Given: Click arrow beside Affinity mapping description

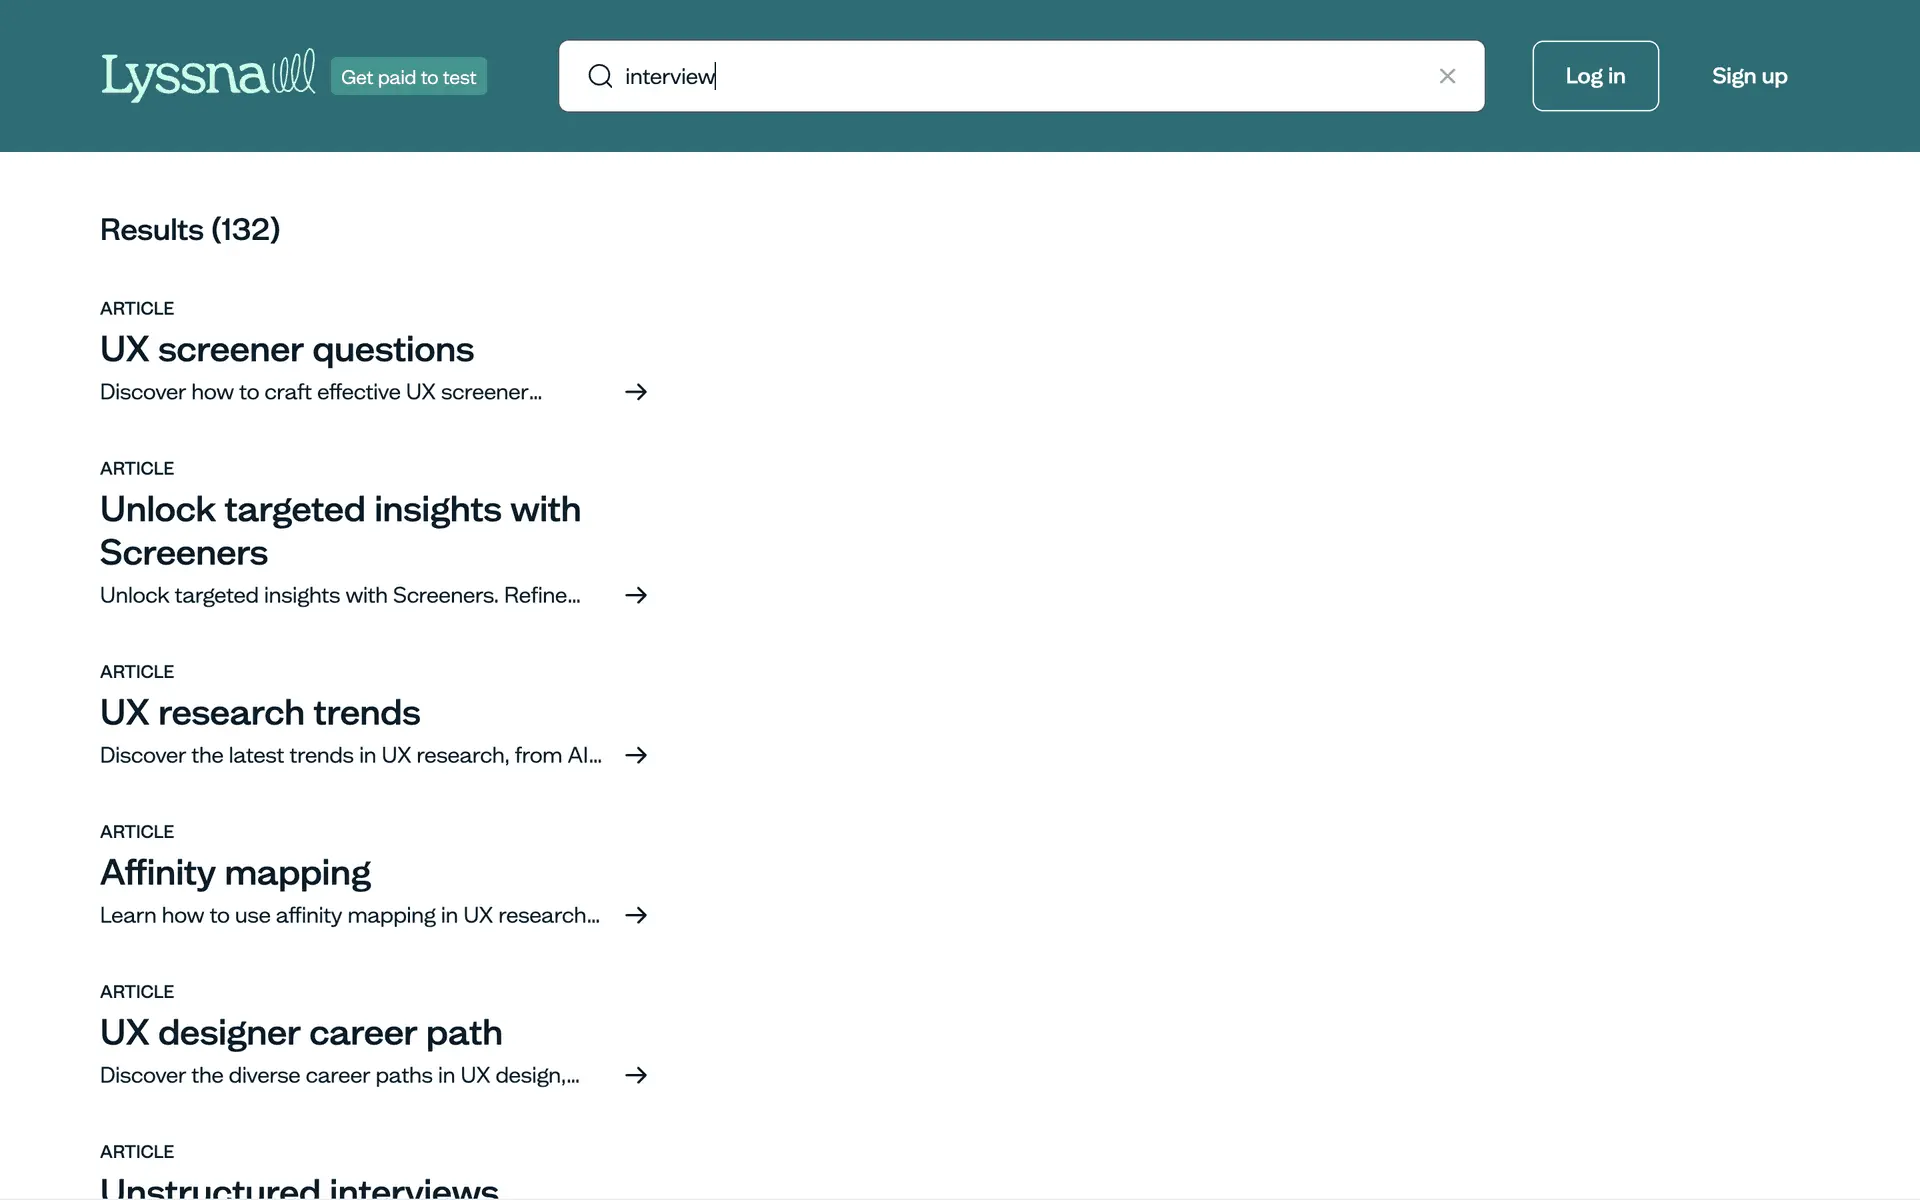Looking at the screenshot, I should pyautogui.click(x=636, y=915).
